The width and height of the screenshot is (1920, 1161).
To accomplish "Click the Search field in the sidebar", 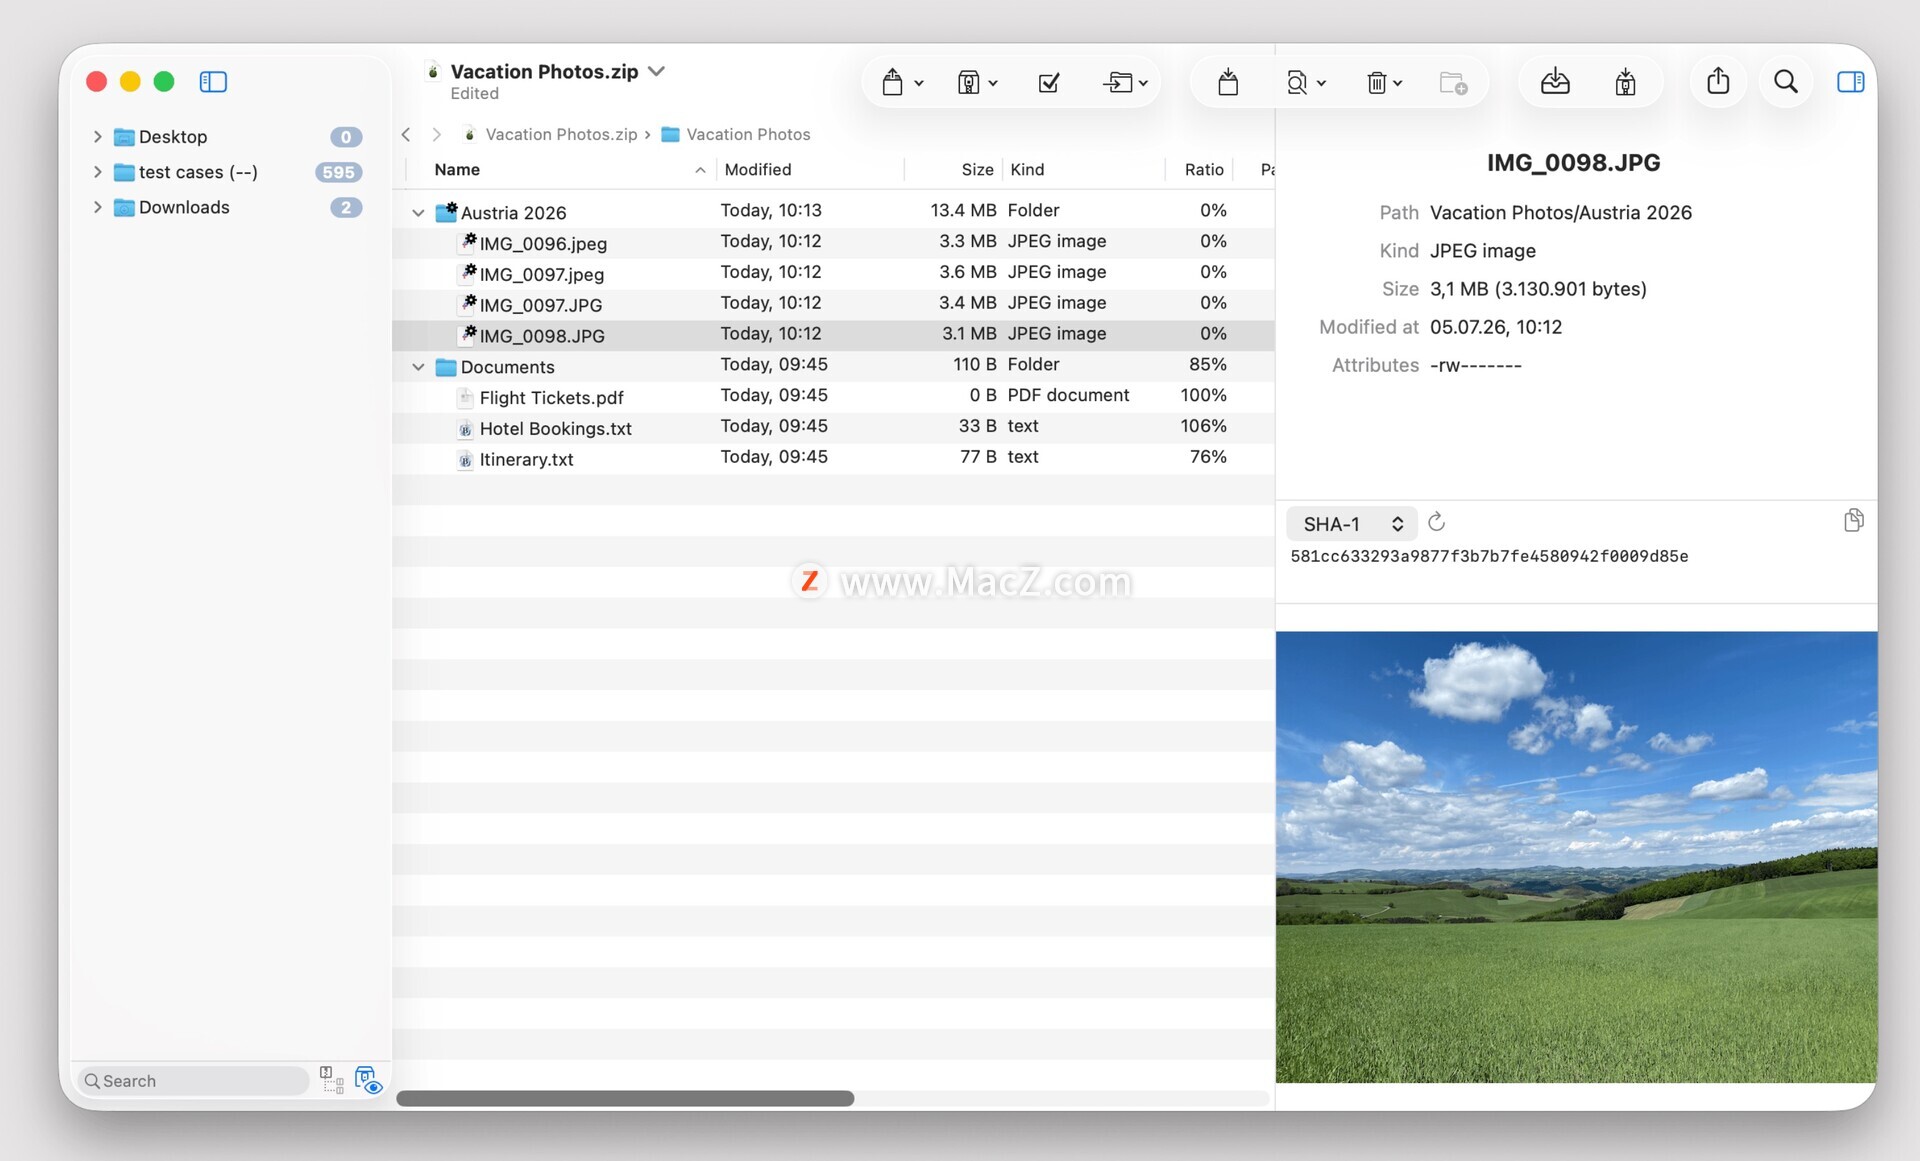I will pos(193,1081).
